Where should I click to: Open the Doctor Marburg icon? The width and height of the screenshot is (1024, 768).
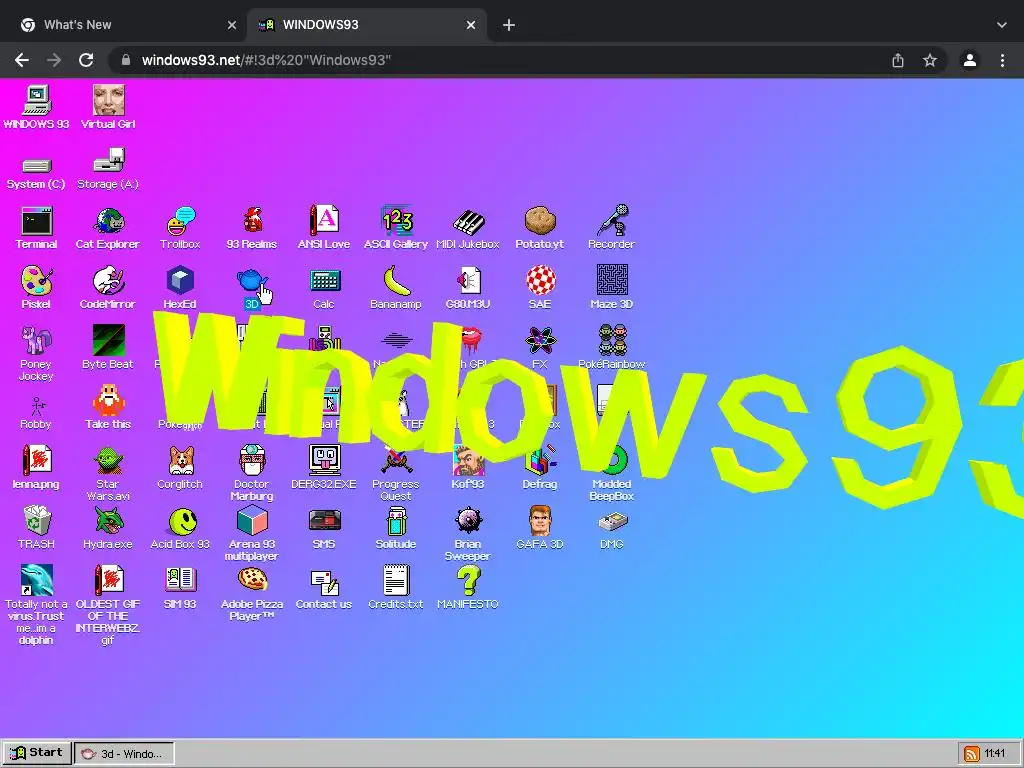(252, 460)
